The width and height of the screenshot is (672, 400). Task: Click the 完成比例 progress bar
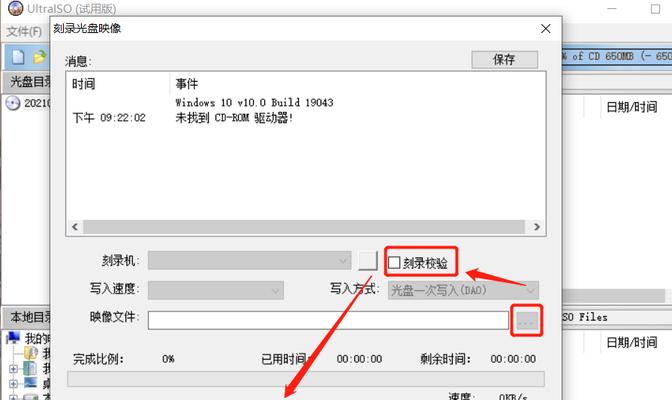(x=306, y=379)
